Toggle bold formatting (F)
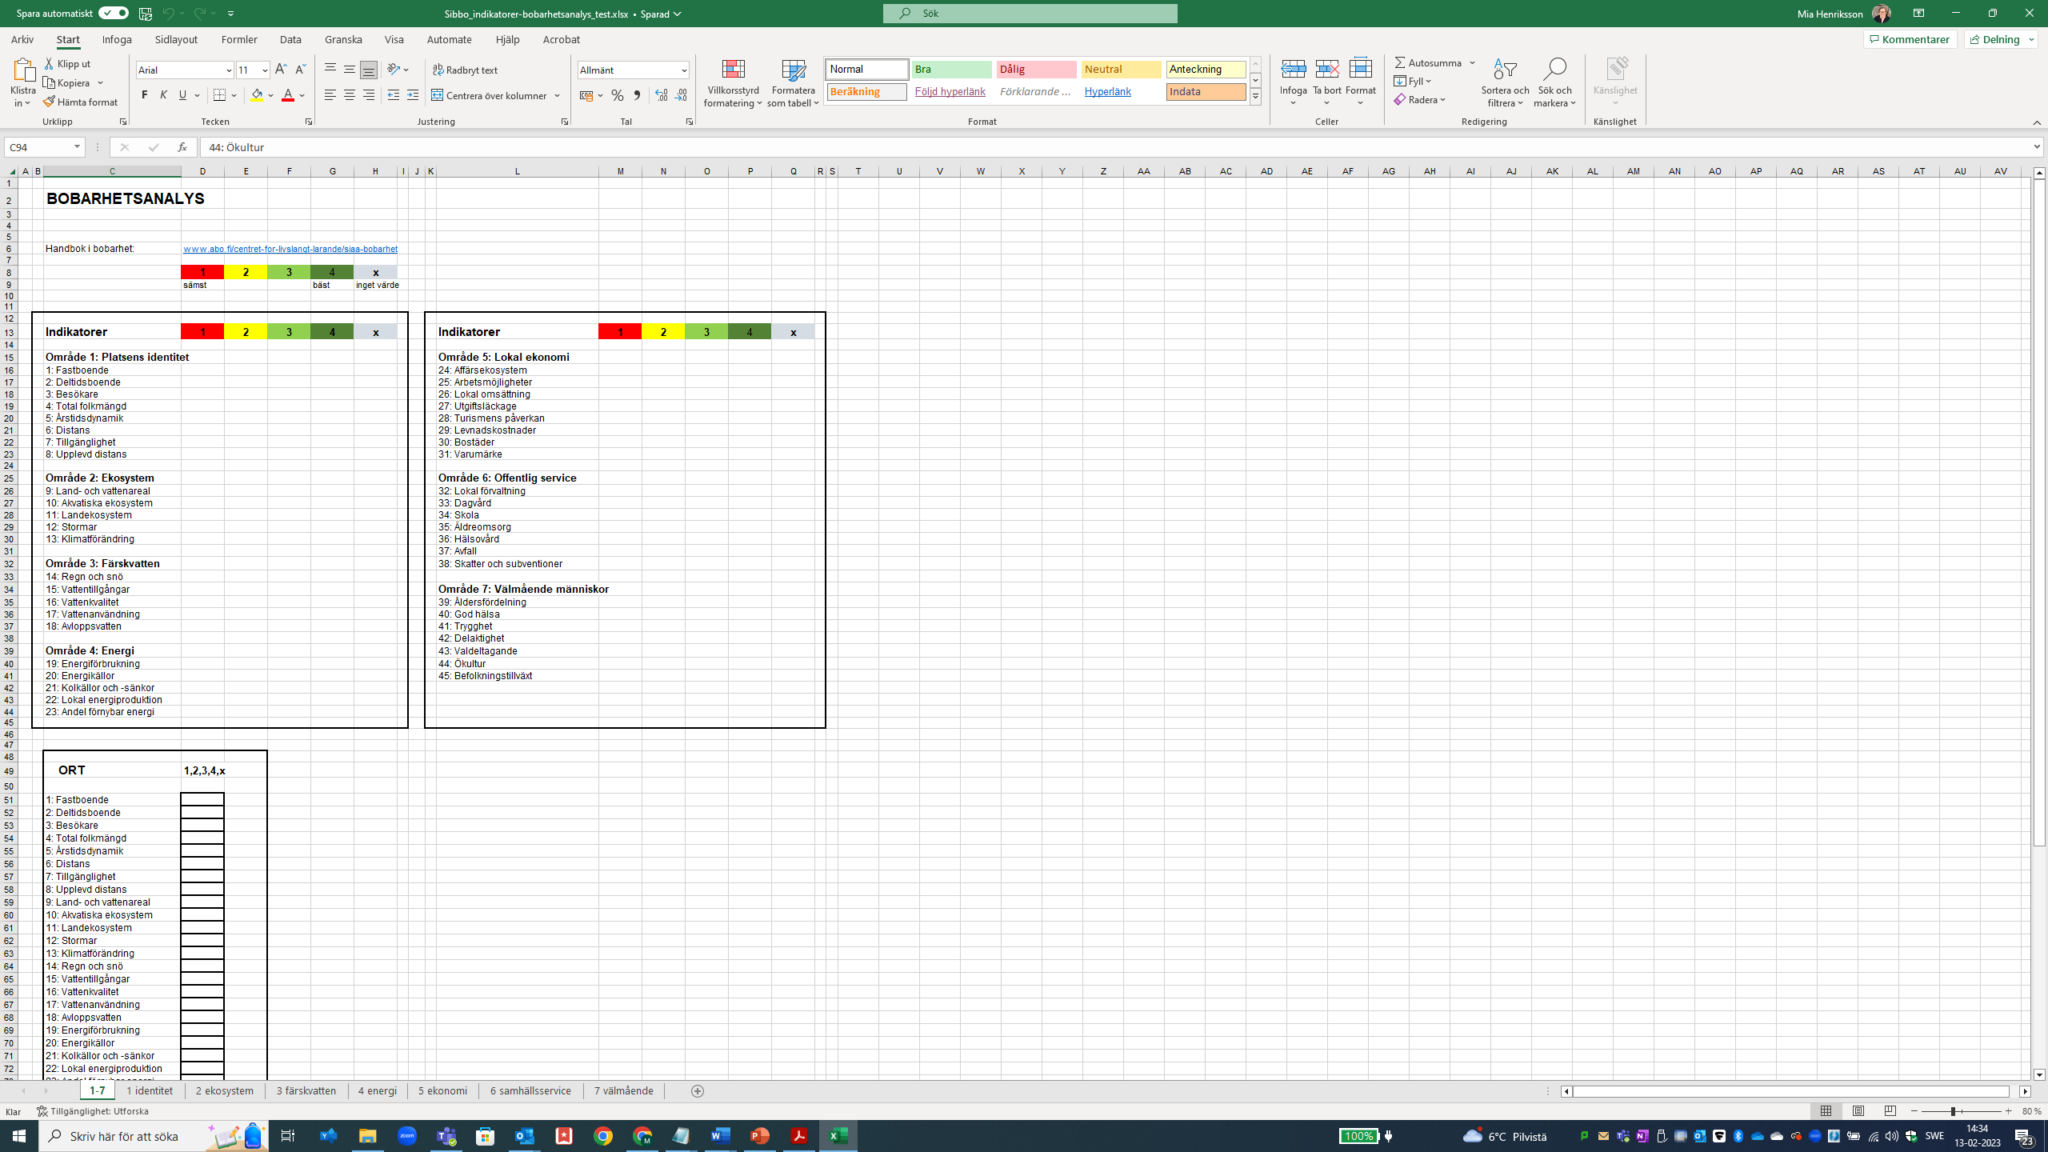 [x=144, y=95]
